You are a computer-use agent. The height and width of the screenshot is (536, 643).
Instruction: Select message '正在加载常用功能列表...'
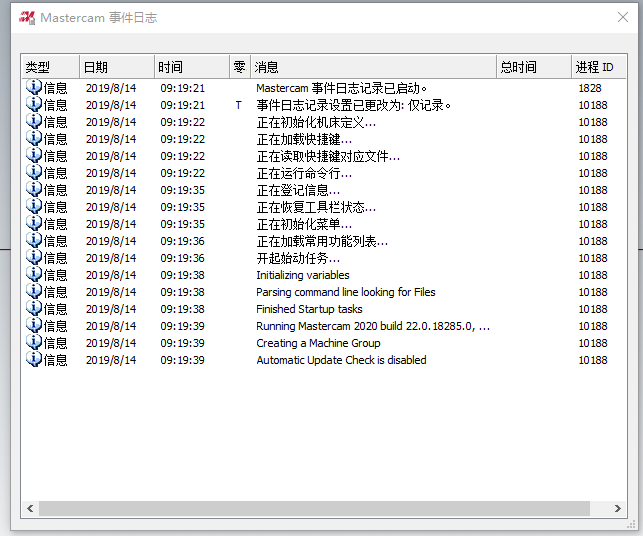click(x=322, y=241)
